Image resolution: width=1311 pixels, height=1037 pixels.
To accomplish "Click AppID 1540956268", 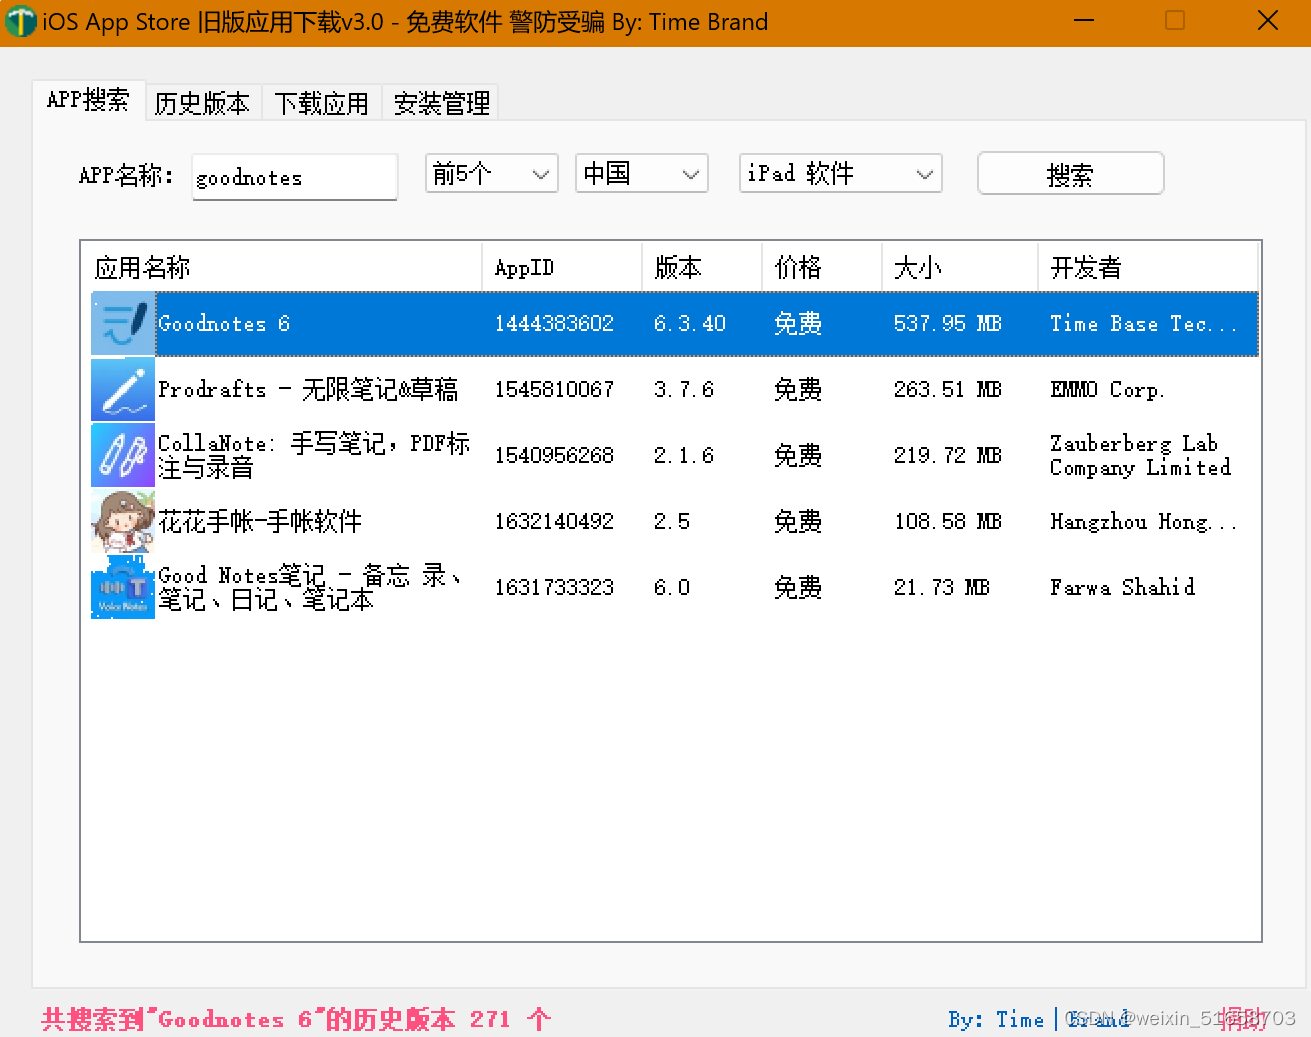I will 554,455.
